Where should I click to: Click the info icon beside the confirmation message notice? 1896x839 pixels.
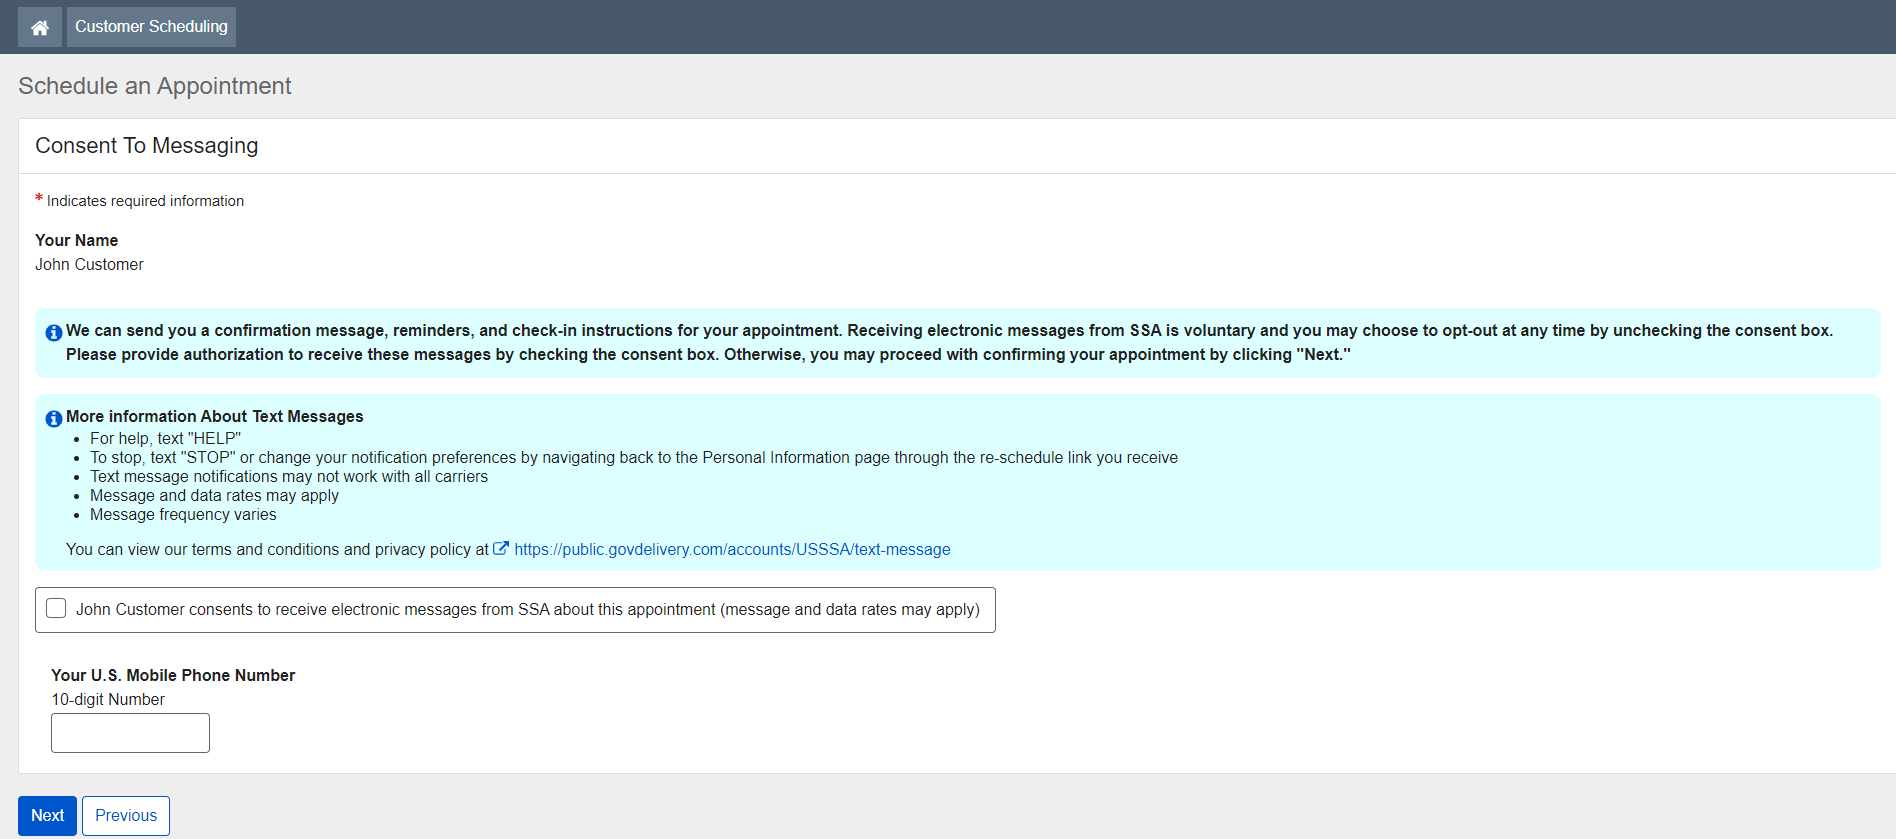[x=54, y=333]
